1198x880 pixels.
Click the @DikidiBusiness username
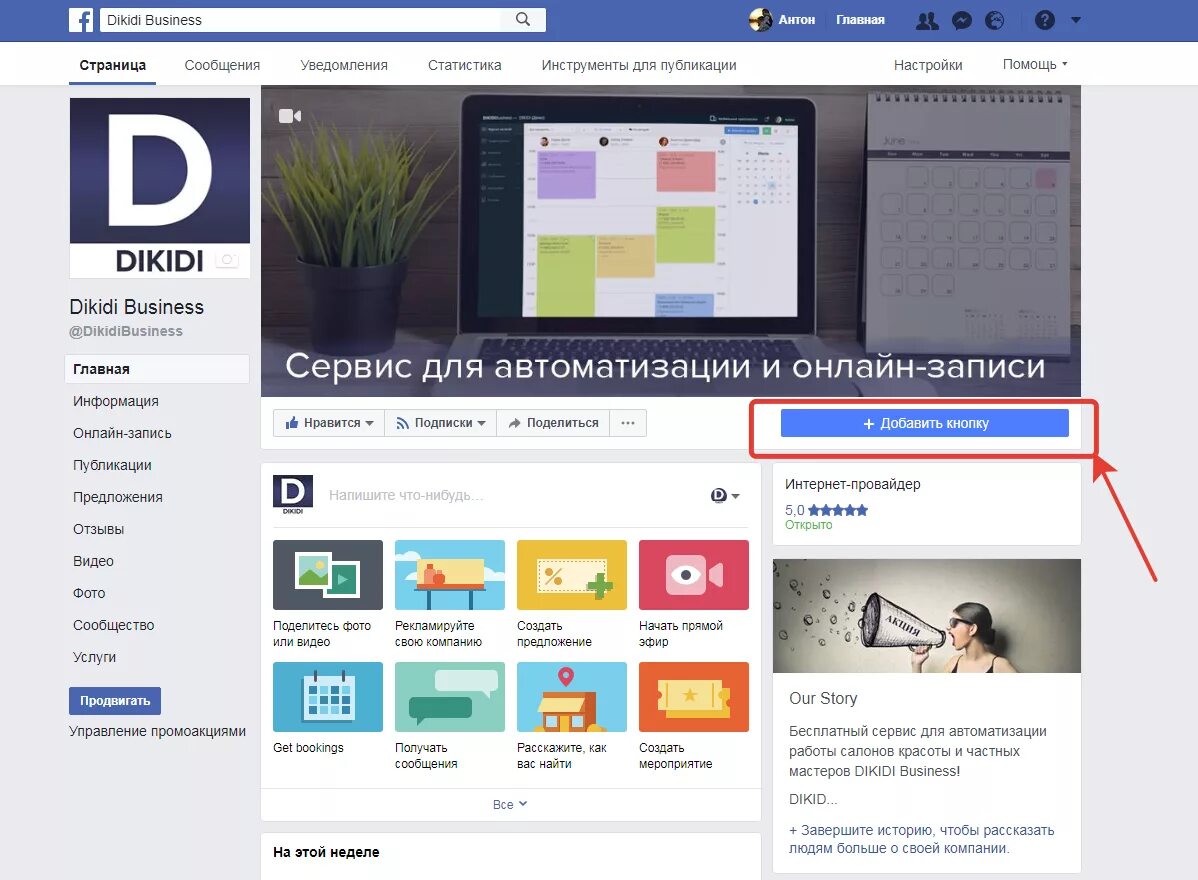[x=126, y=332]
